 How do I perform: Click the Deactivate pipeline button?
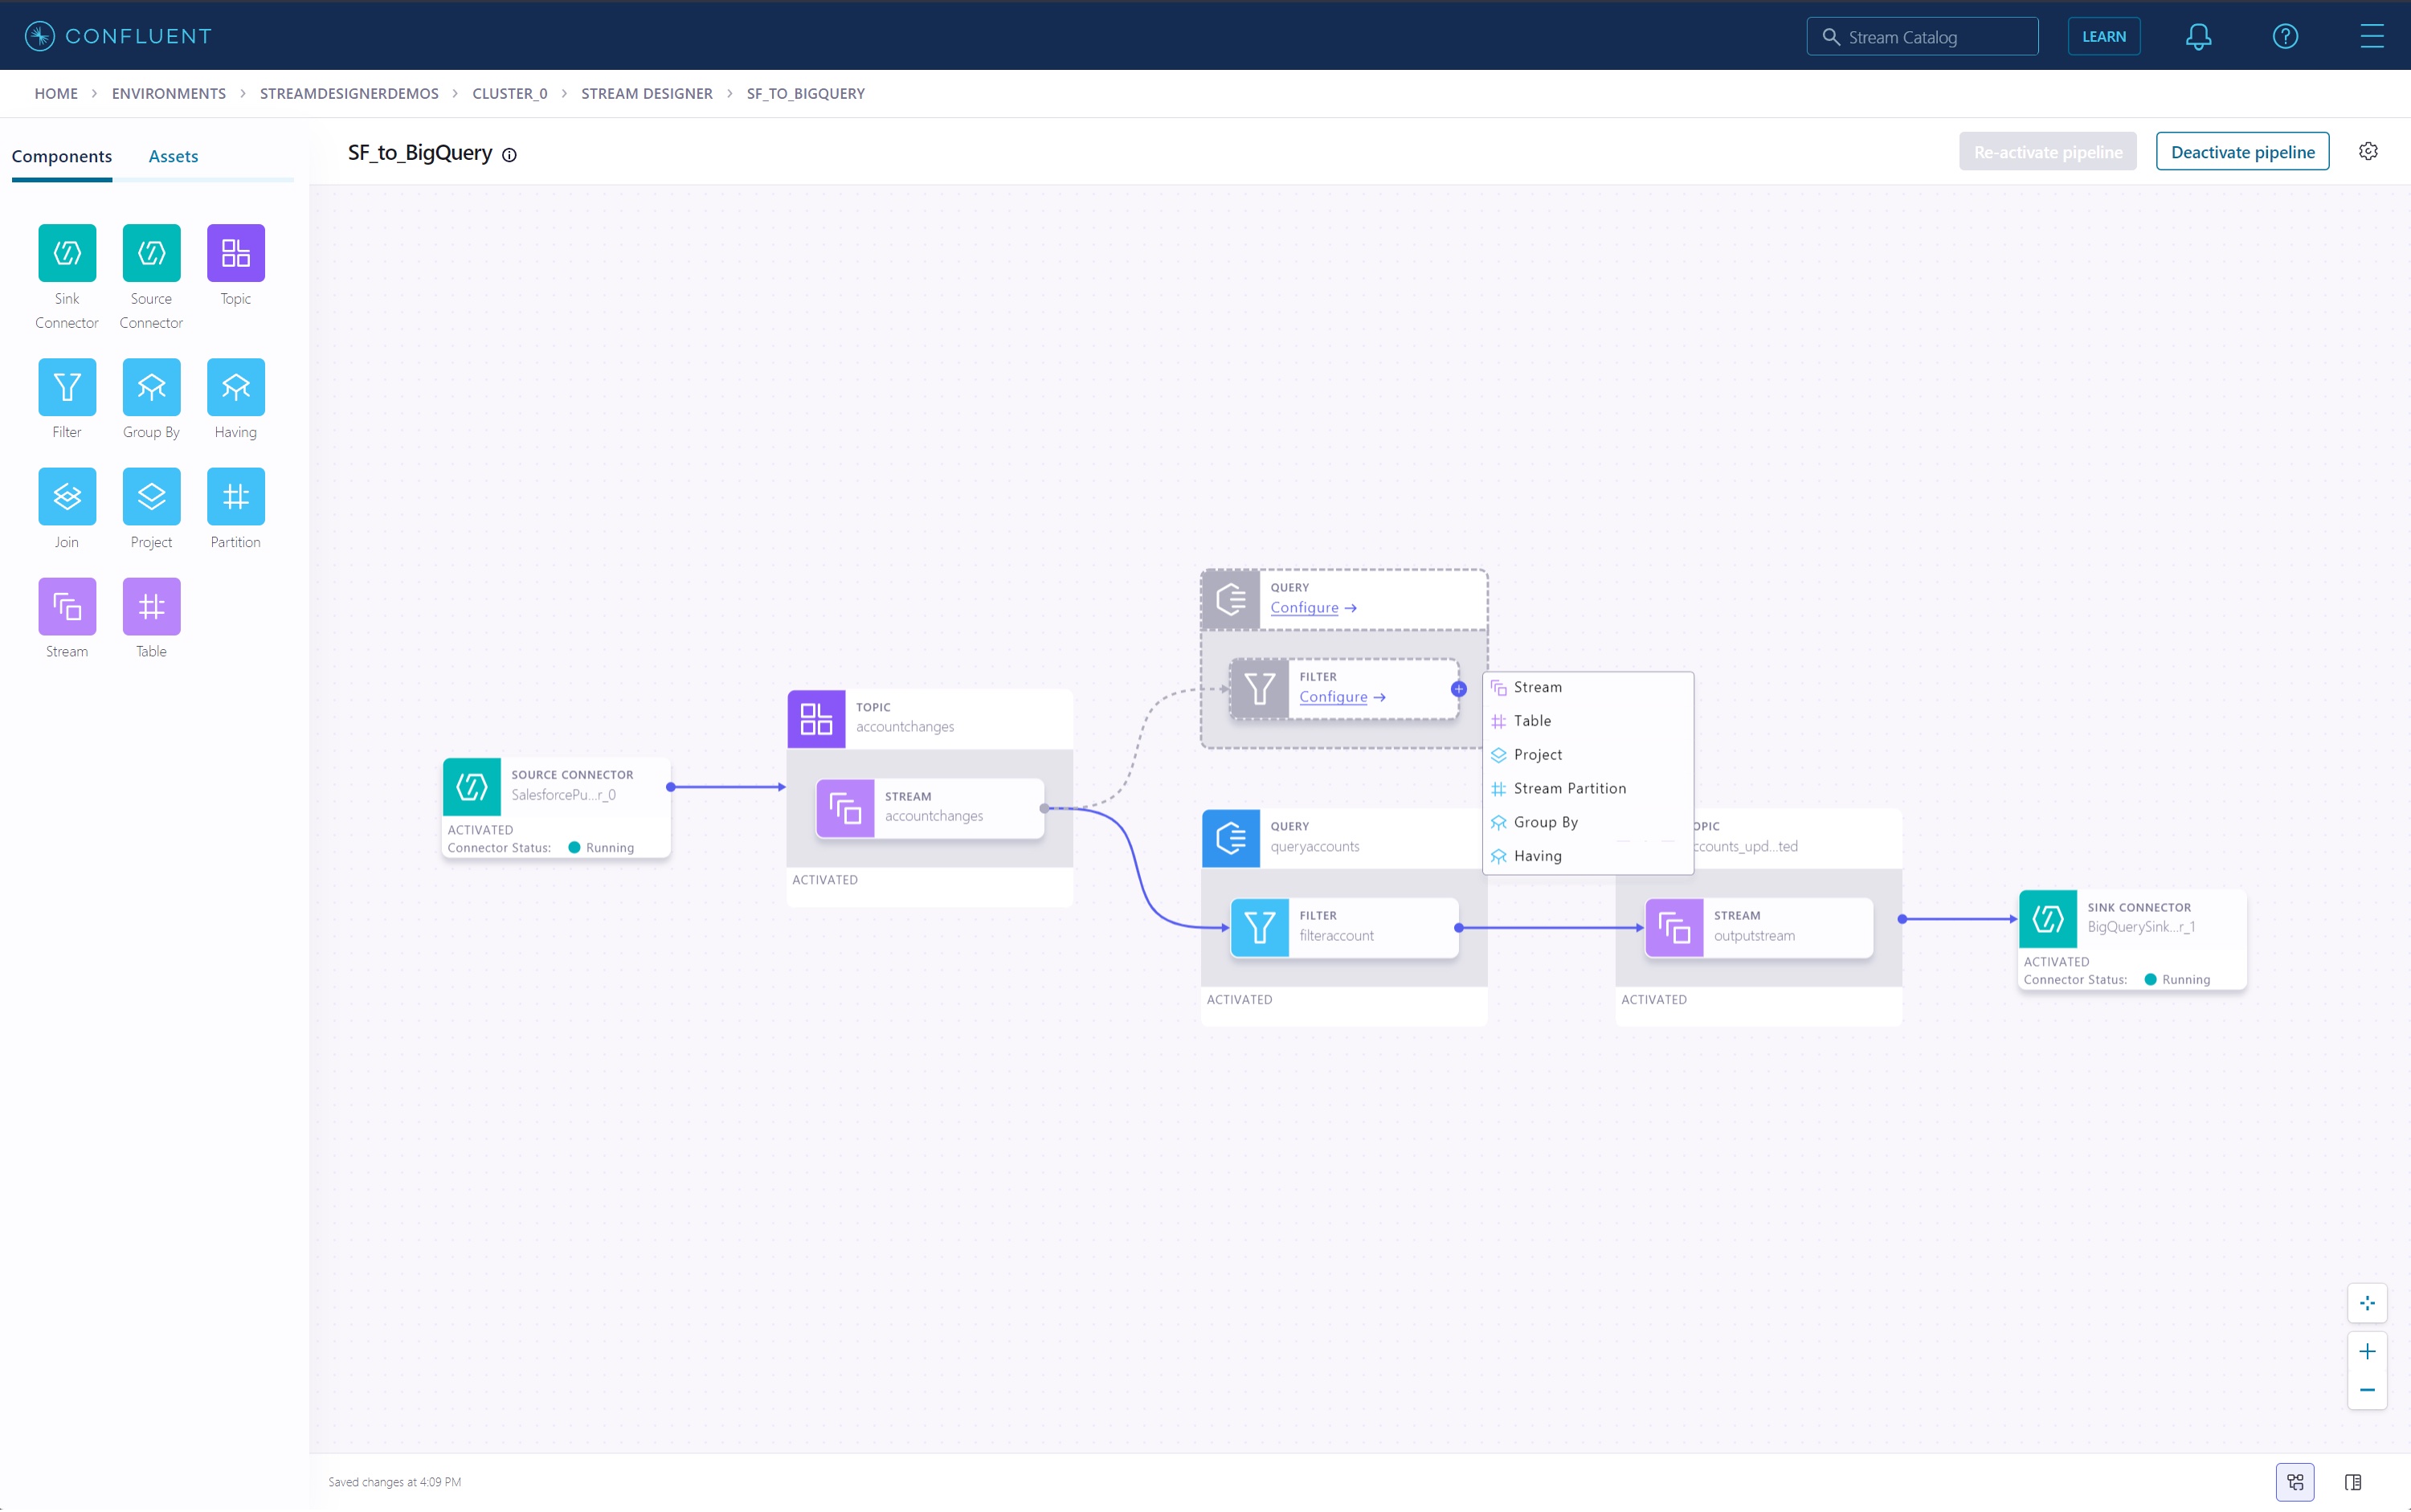2241,152
